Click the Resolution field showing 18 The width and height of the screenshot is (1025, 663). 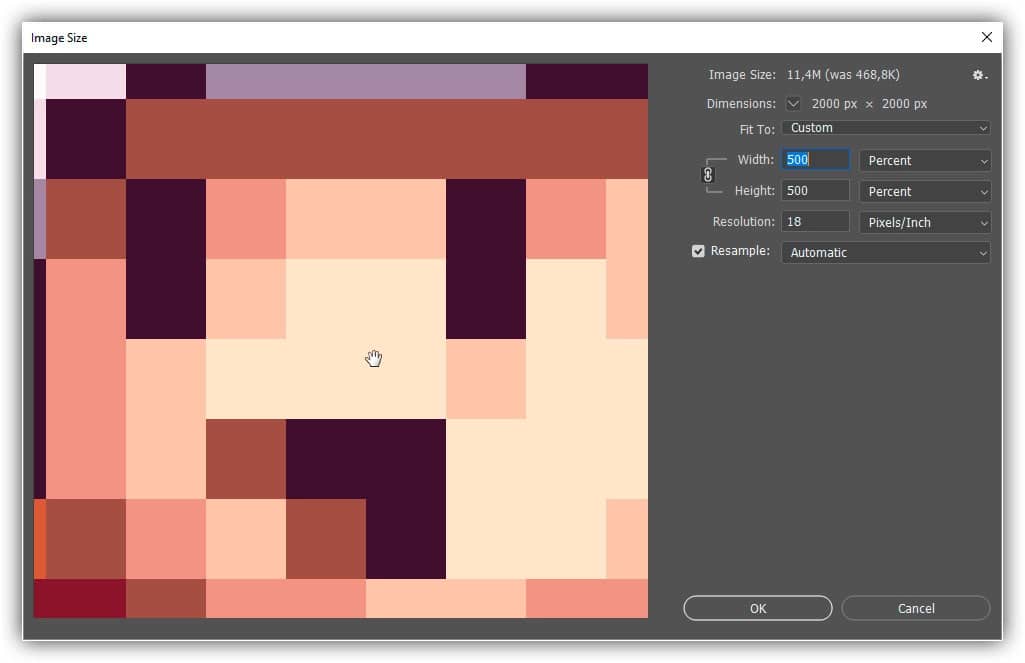click(x=813, y=221)
